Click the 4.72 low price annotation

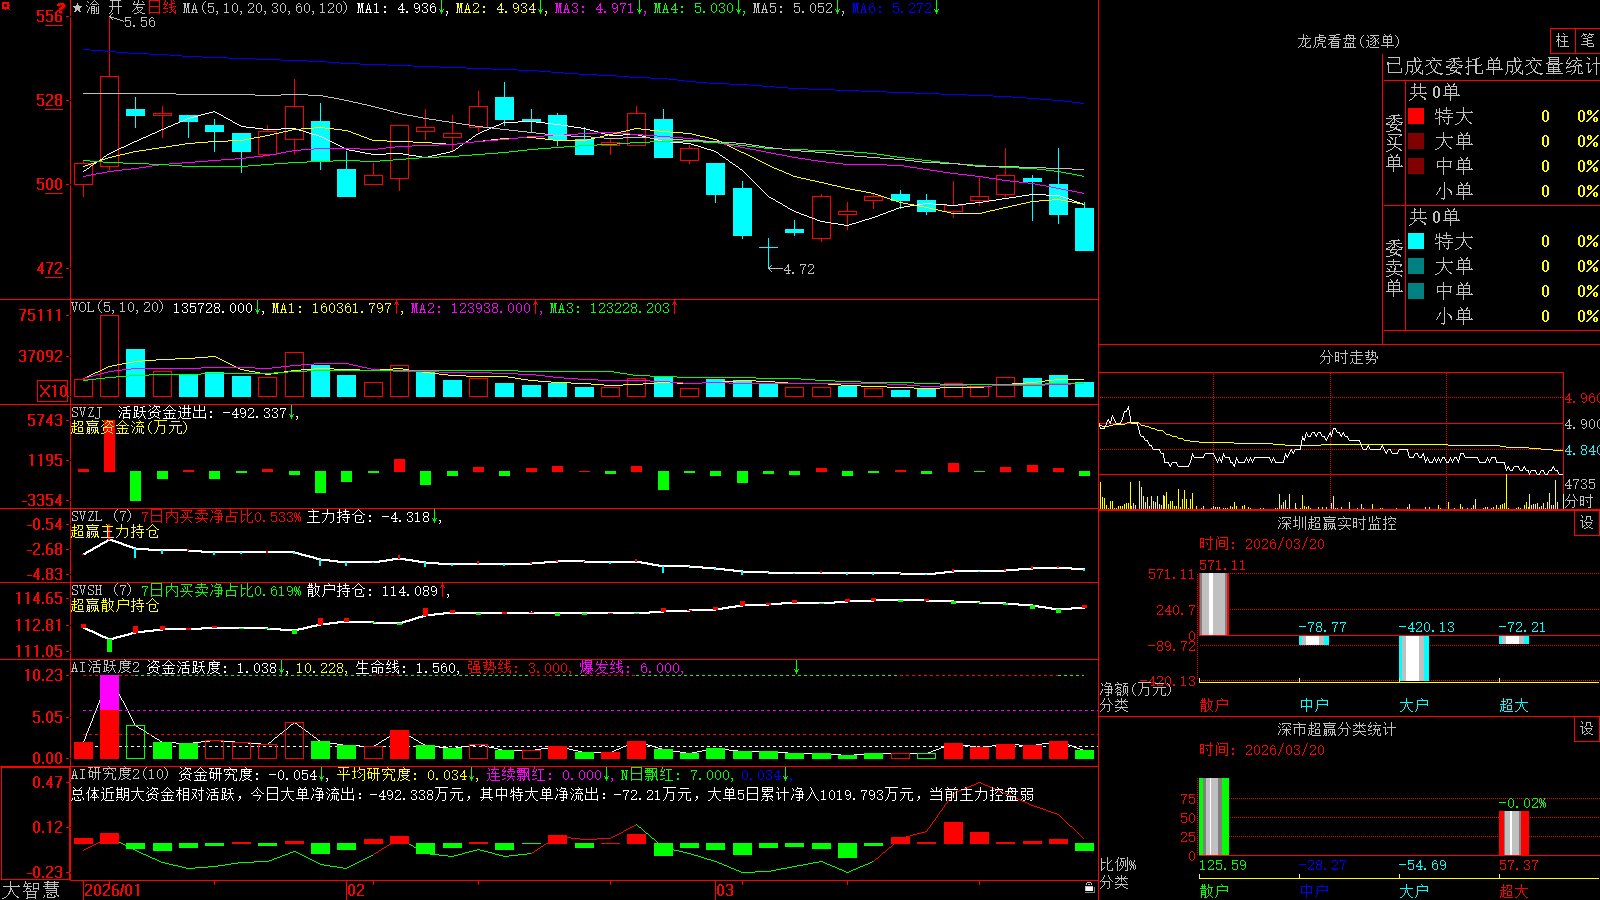click(x=798, y=269)
